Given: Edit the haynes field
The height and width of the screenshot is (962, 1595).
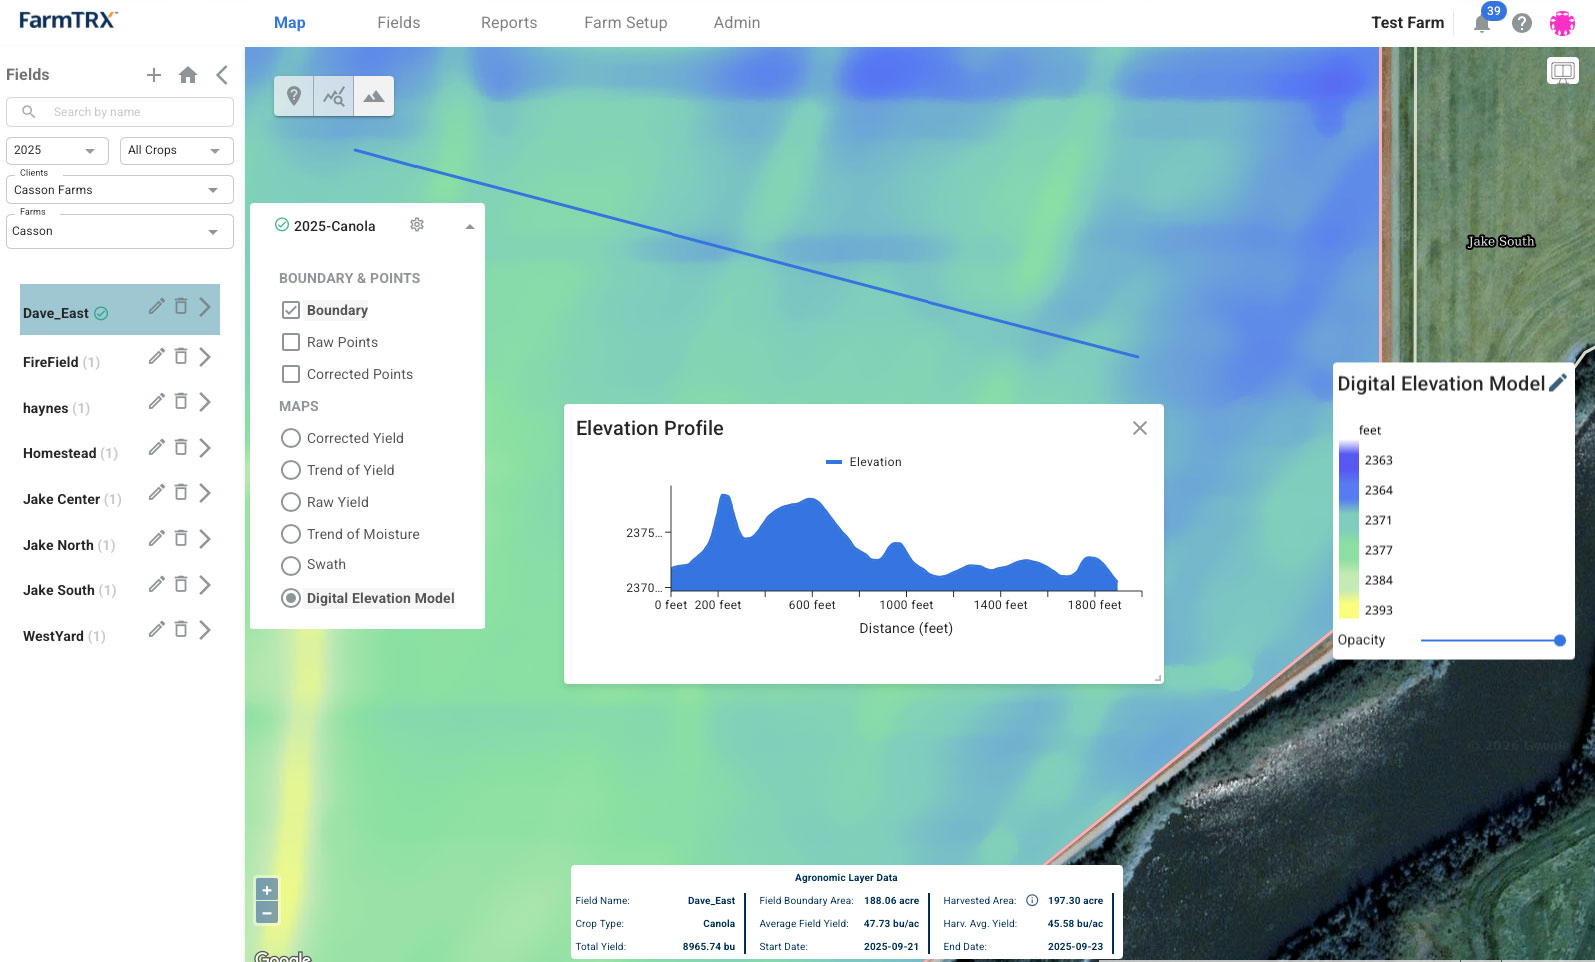Looking at the screenshot, I should [x=156, y=401].
